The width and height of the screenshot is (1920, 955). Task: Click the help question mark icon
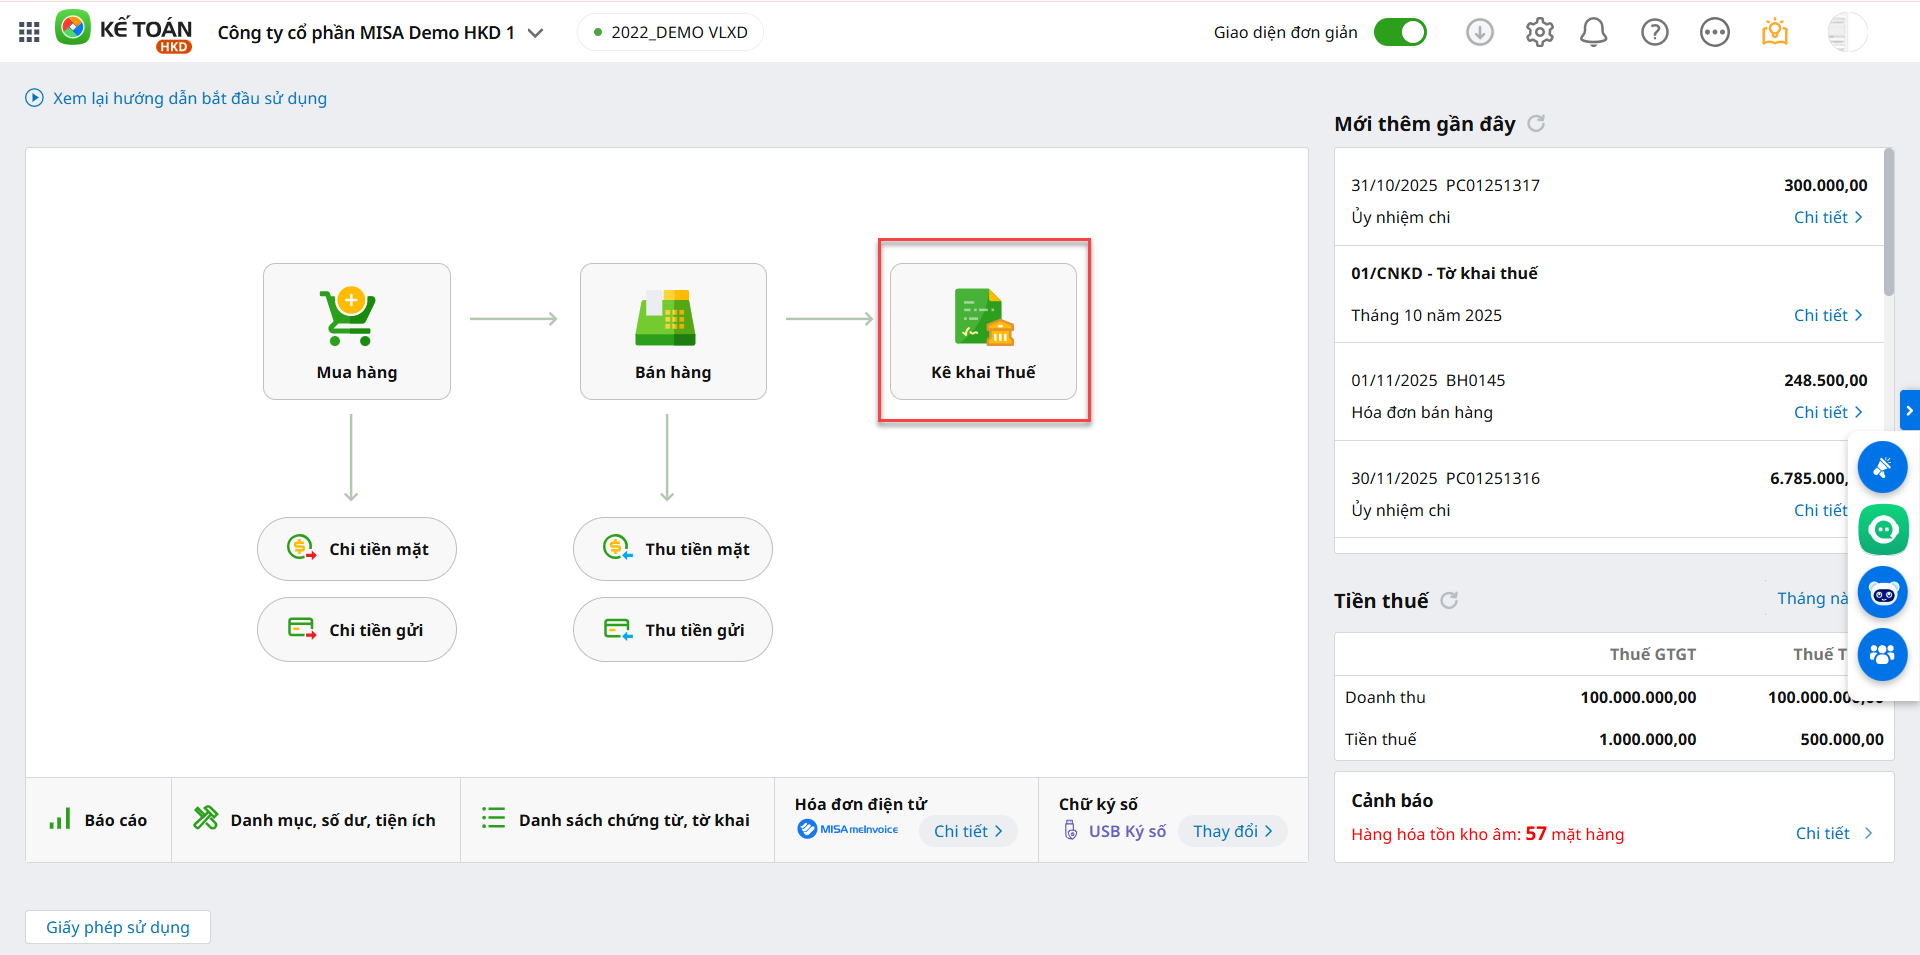point(1654,32)
